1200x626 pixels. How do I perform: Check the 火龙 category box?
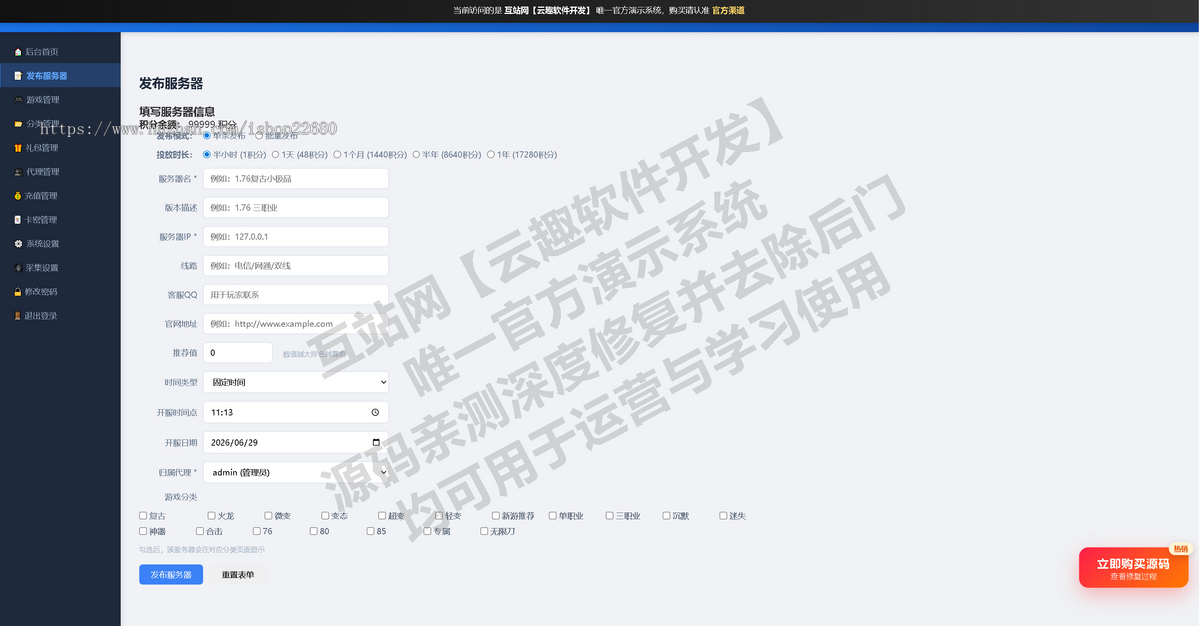point(212,516)
